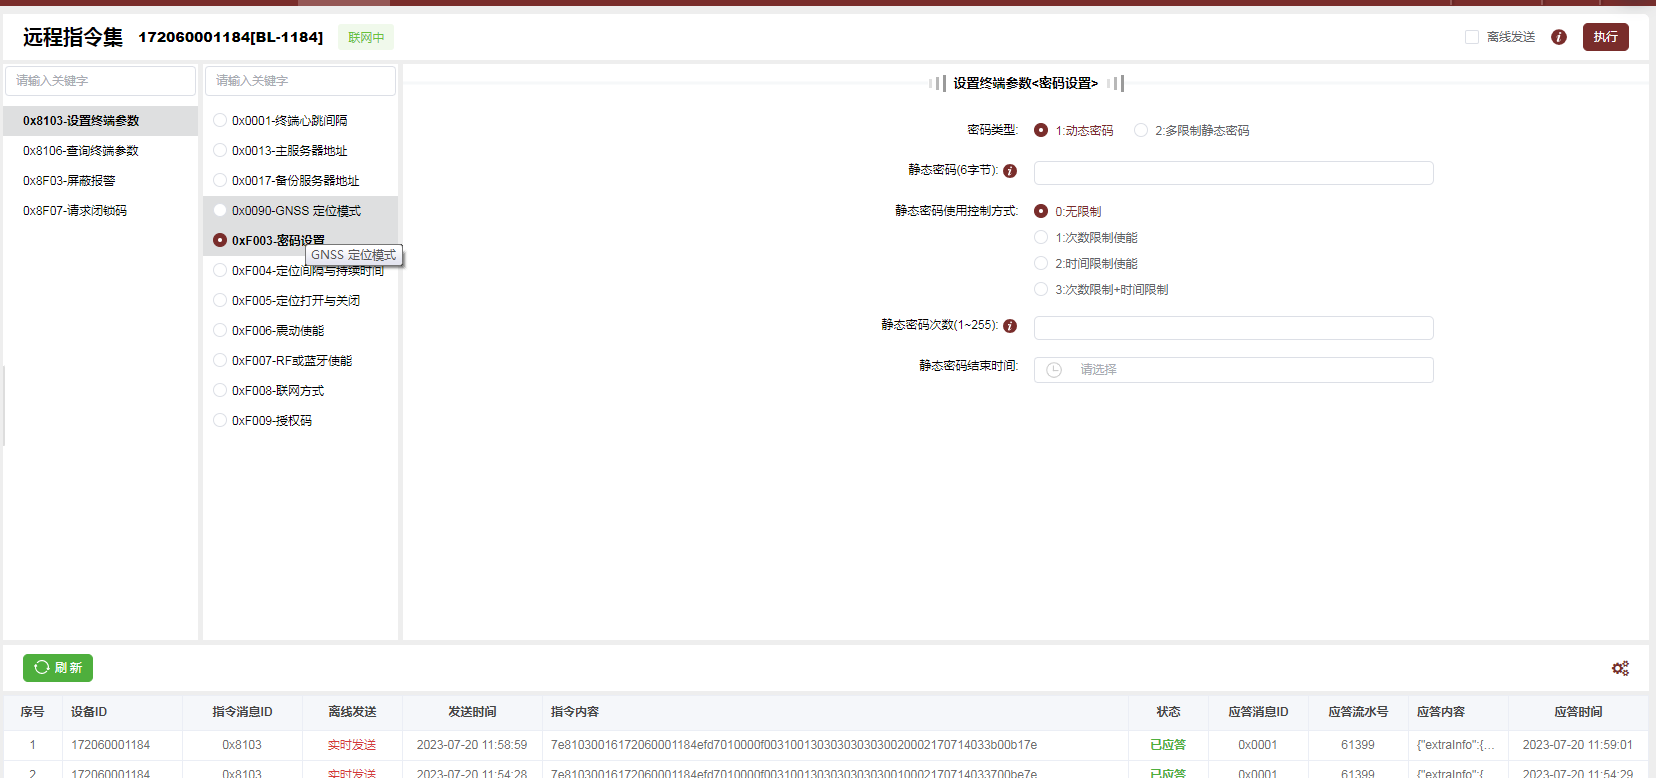Select 0x0001-终端心跳间隔 parameter
Screen dimensions: 1656x778
coord(220,121)
